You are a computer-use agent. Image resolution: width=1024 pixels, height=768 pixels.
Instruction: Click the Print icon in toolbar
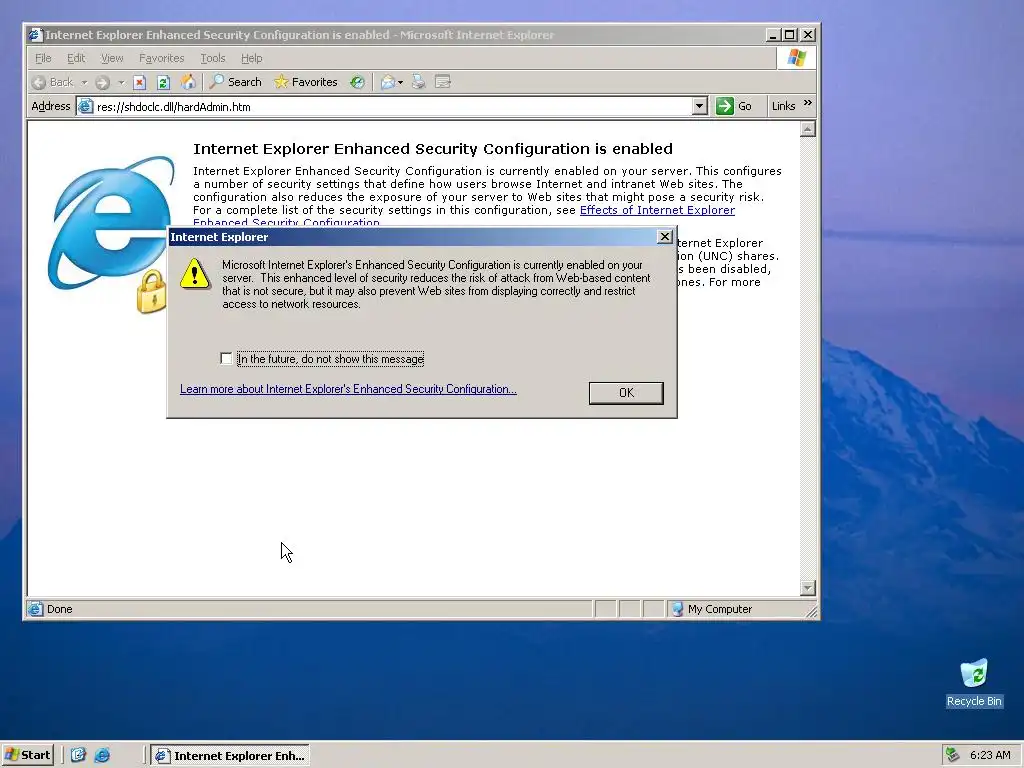click(x=419, y=82)
